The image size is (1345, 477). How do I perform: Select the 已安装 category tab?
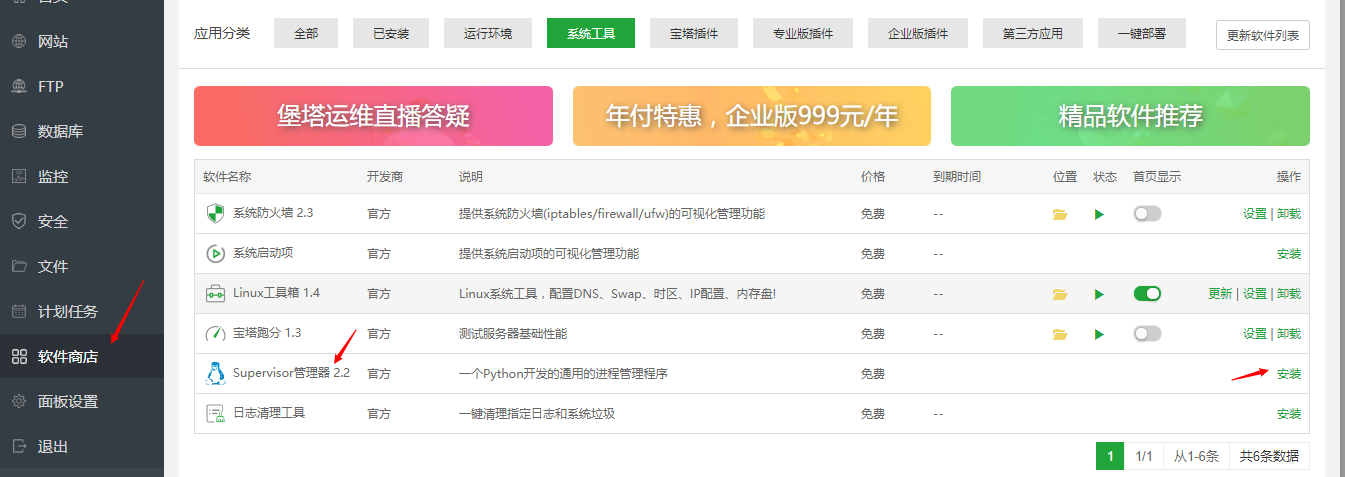[391, 33]
